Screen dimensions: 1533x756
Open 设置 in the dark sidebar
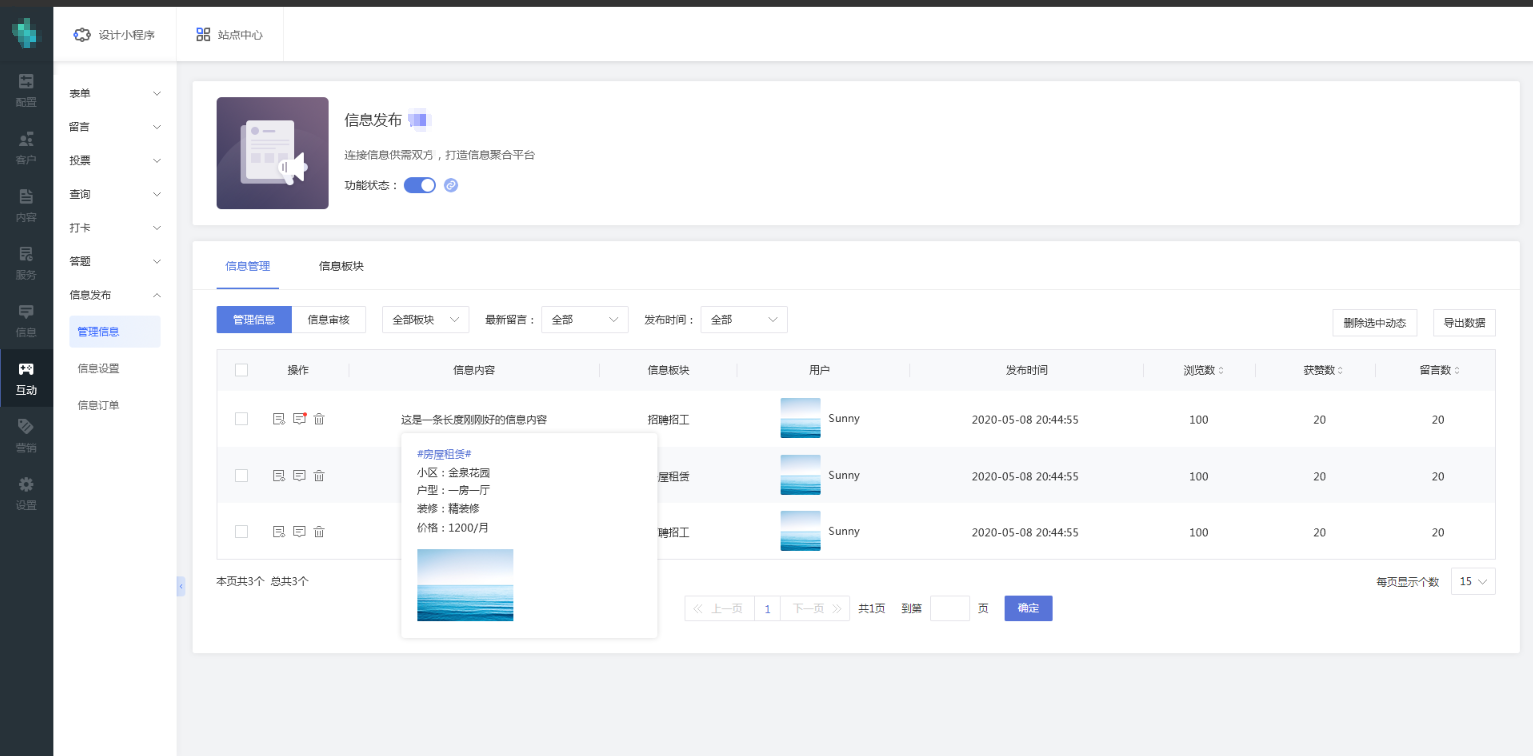tap(26, 493)
